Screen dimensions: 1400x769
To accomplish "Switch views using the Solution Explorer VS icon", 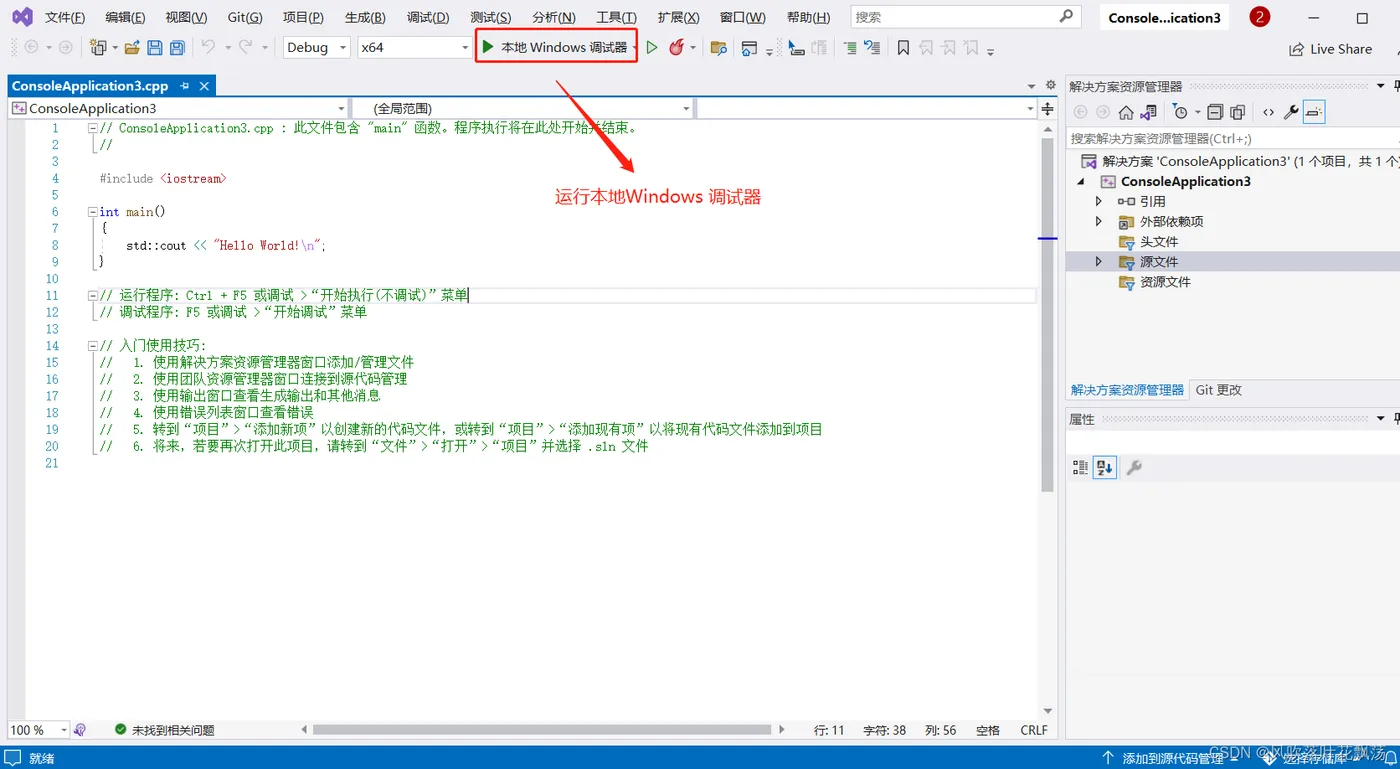I will pos(1149,112).
